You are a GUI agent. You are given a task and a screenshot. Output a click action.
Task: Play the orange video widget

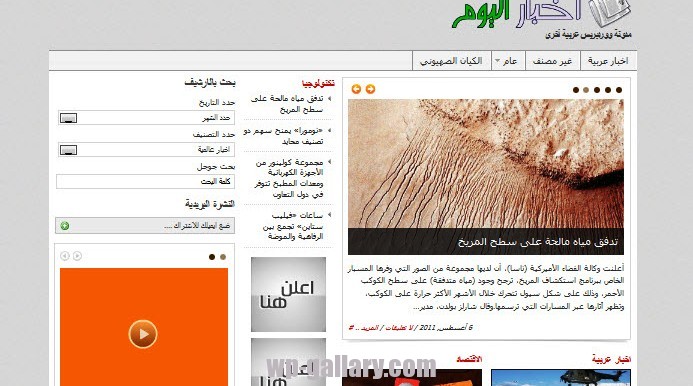143,334
